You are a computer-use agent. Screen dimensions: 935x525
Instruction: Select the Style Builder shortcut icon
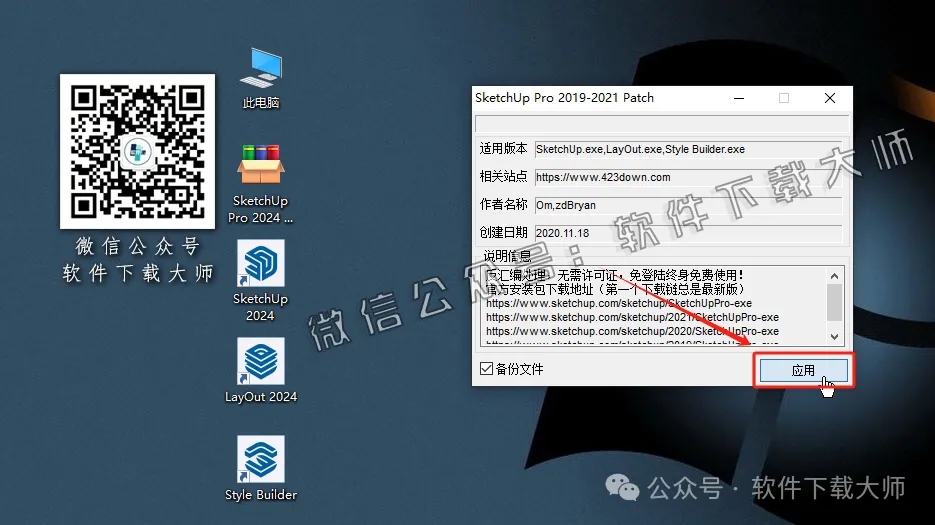pyautogui.click(x=261, y=468)
